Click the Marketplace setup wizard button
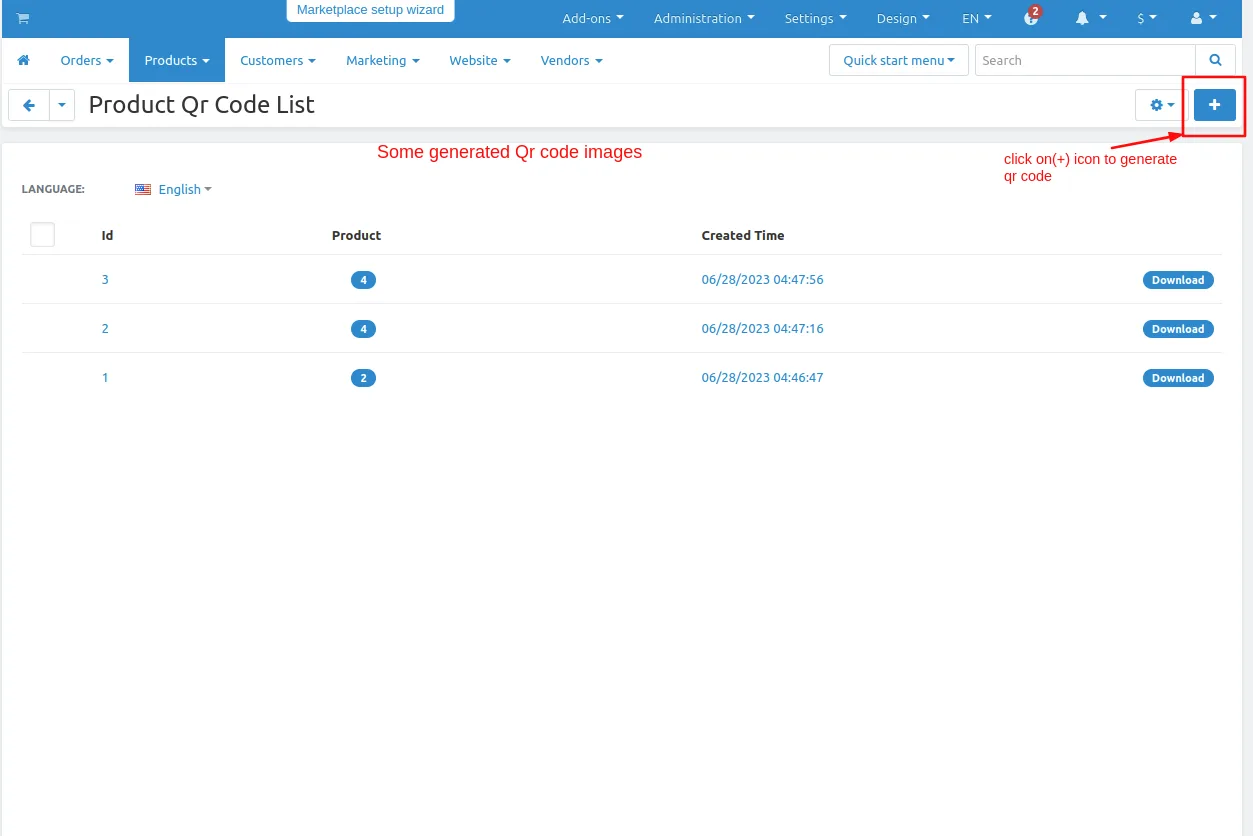The width and height of the screenshot is (1253, 836). tap(370, 10)
